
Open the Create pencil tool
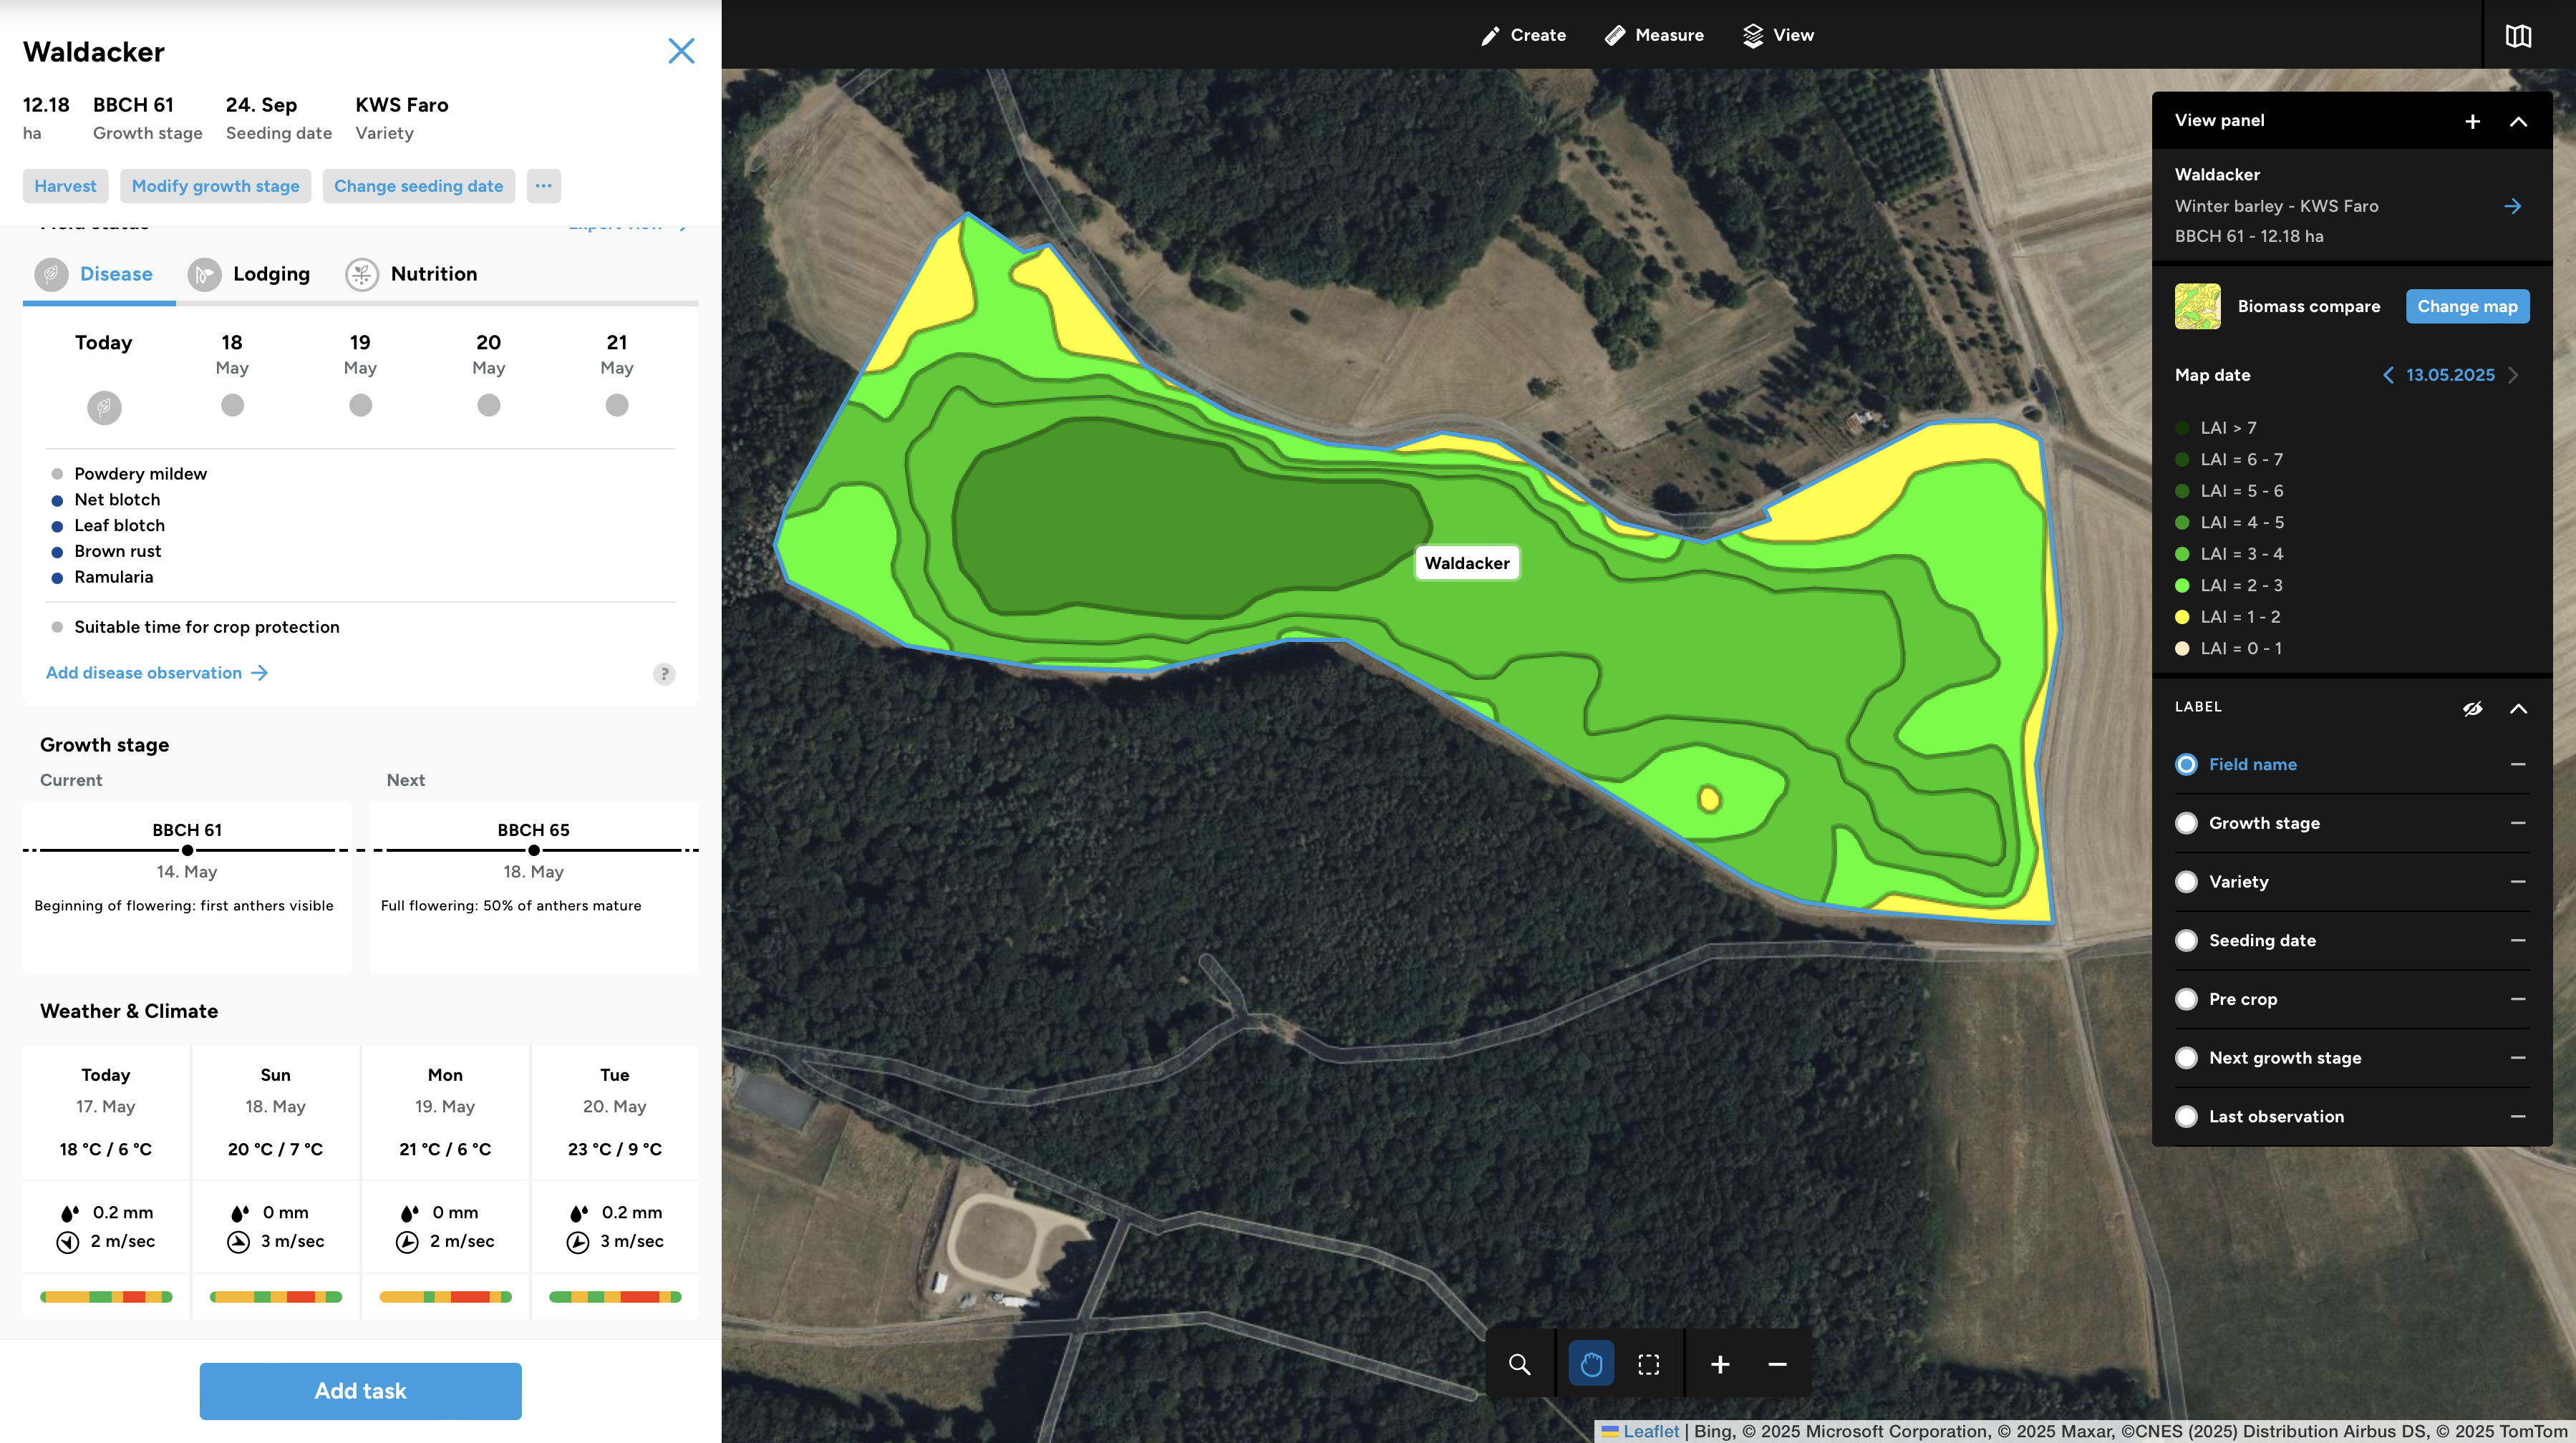(1523, 35)
